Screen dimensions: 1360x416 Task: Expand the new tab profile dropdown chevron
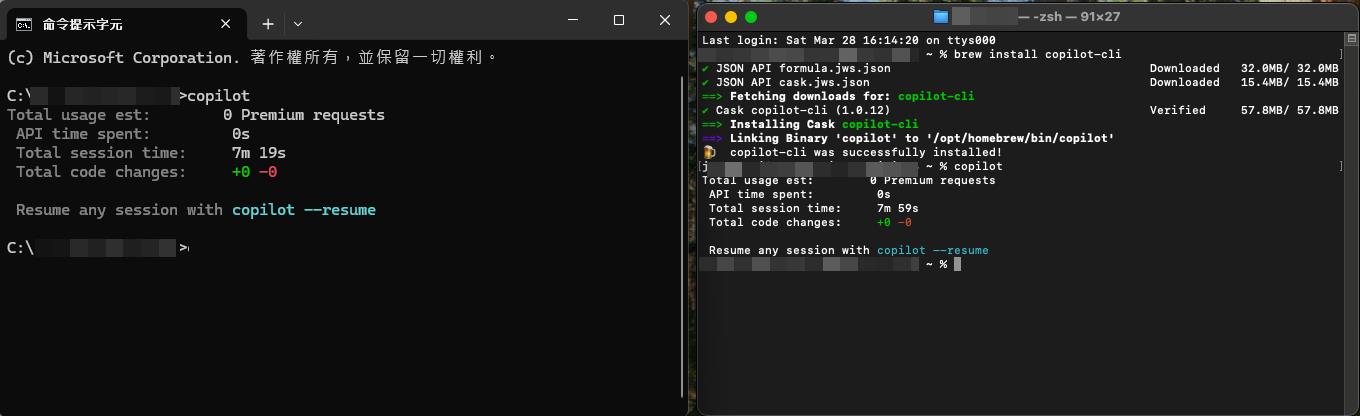click(x=298, y=23)
